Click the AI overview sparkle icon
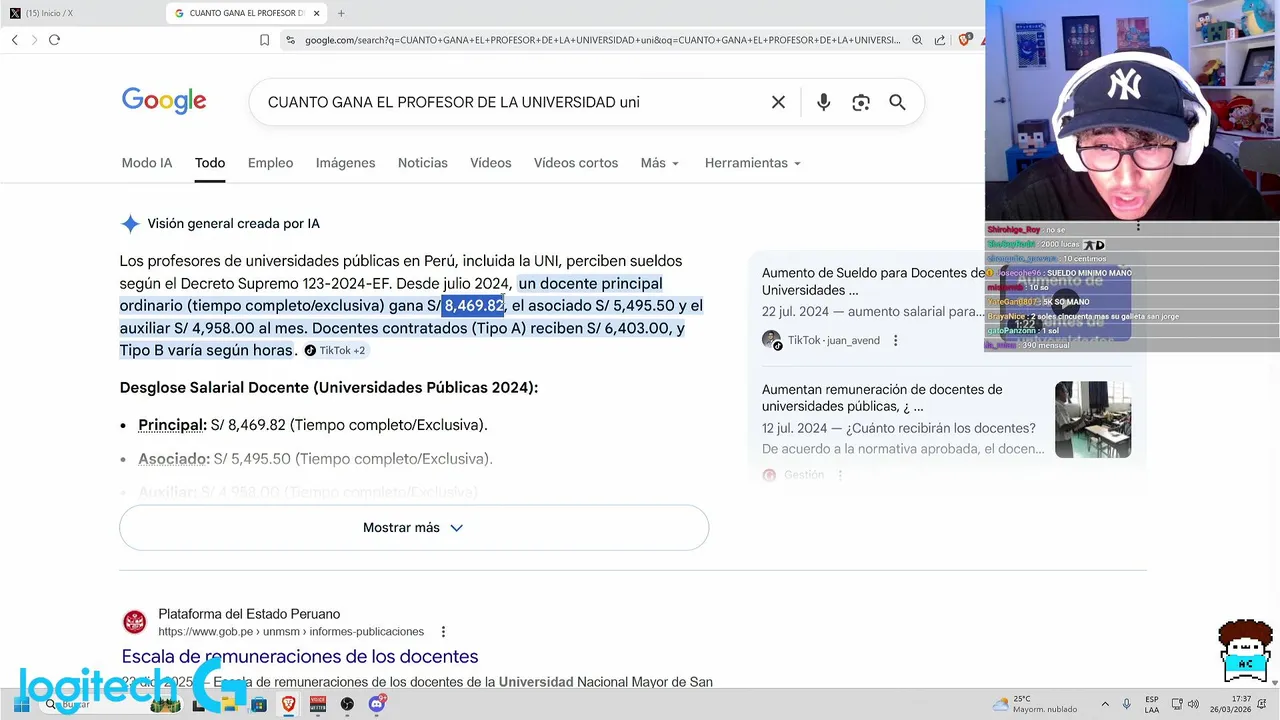 click(130, 224)
